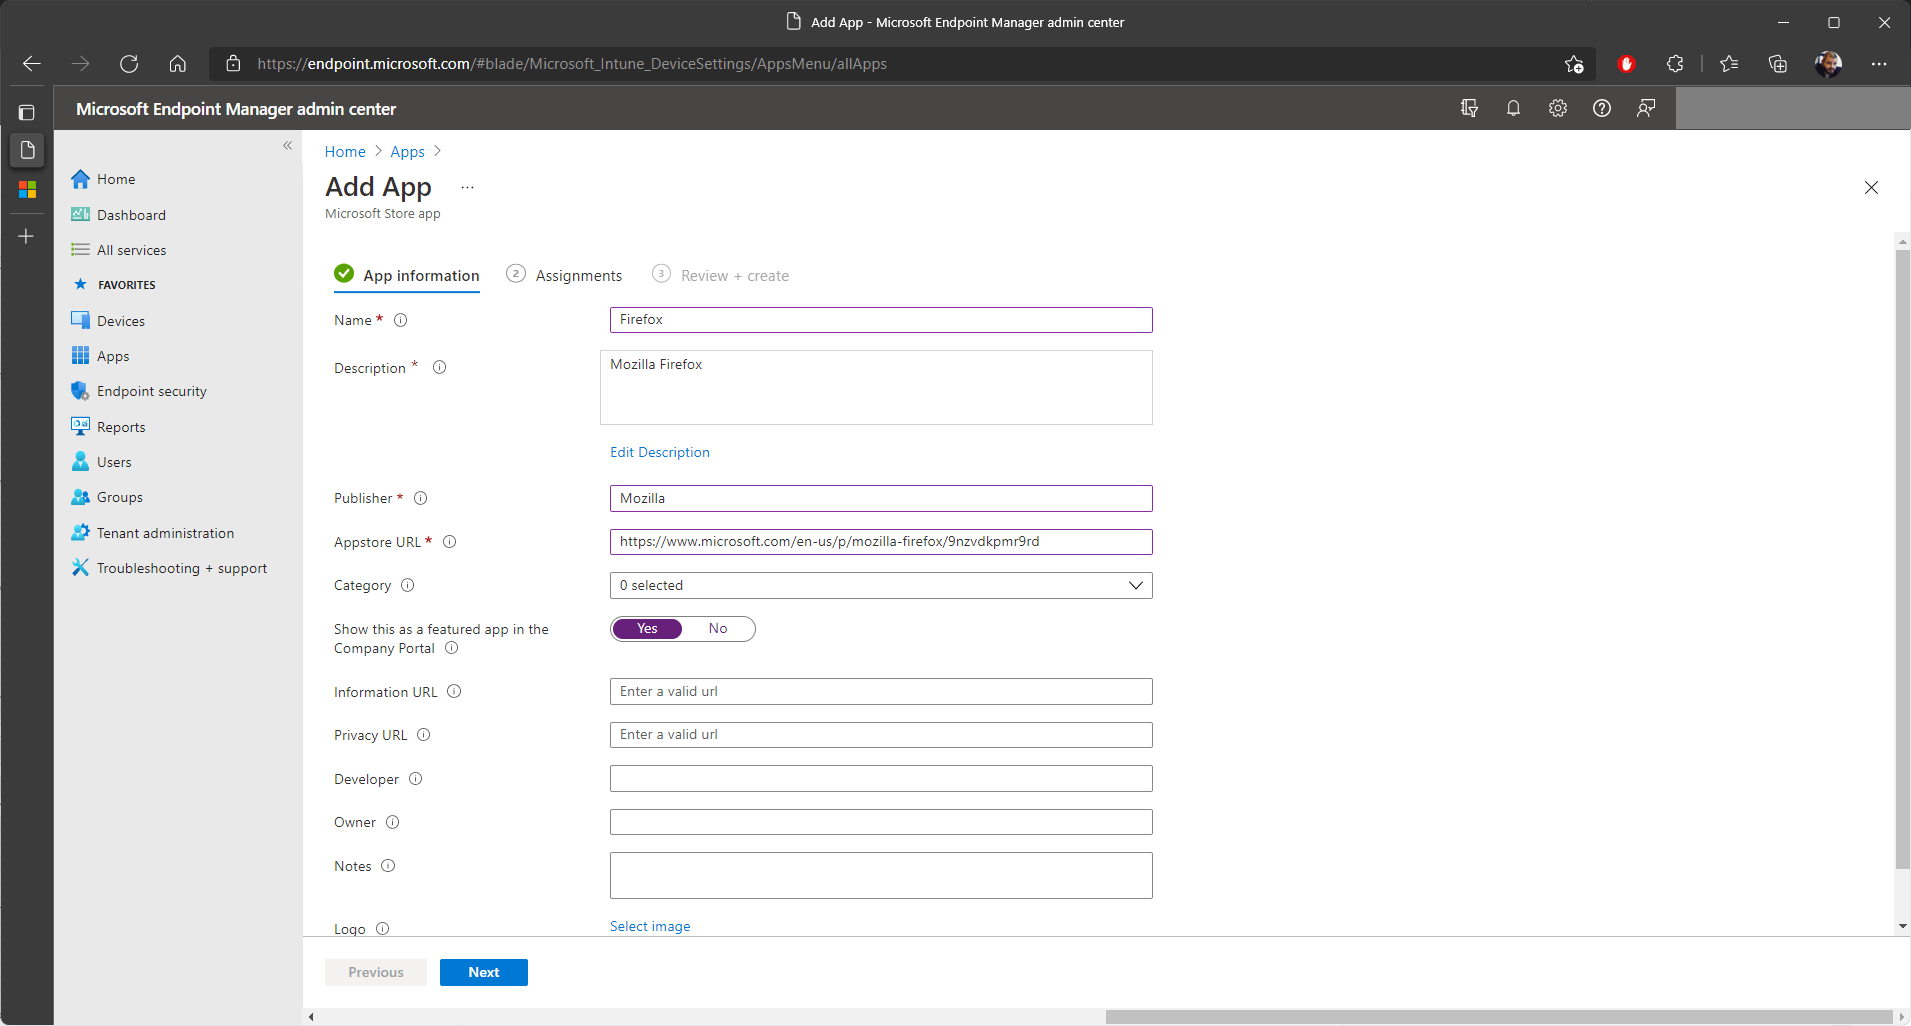
Task: Open Reports section
Action: pos(121,427)
